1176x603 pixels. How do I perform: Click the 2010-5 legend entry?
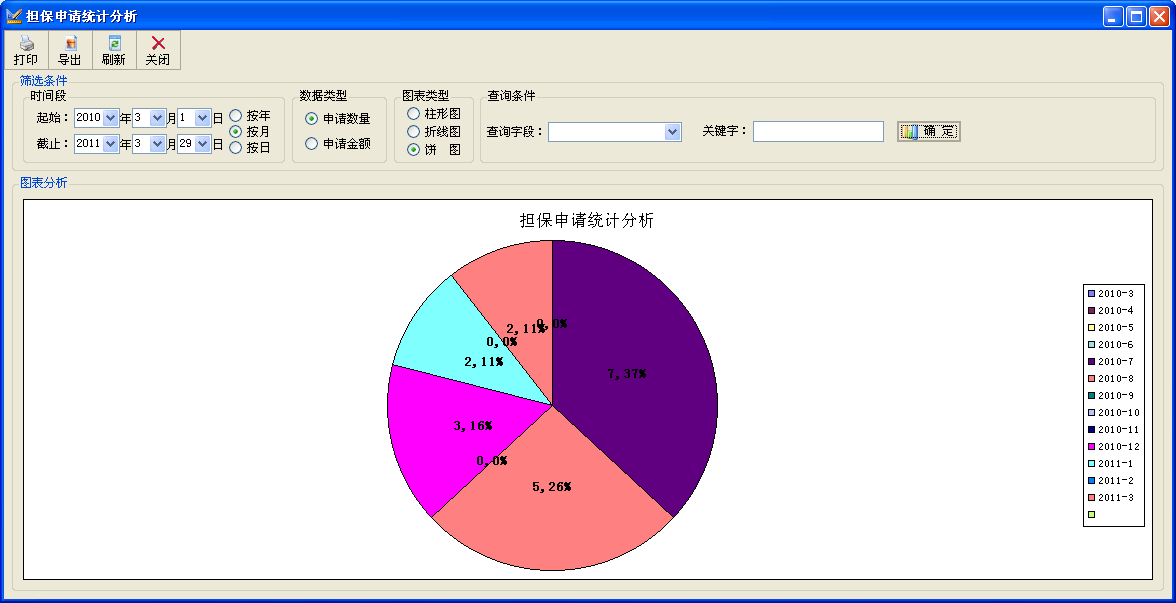click(1111, 328)
